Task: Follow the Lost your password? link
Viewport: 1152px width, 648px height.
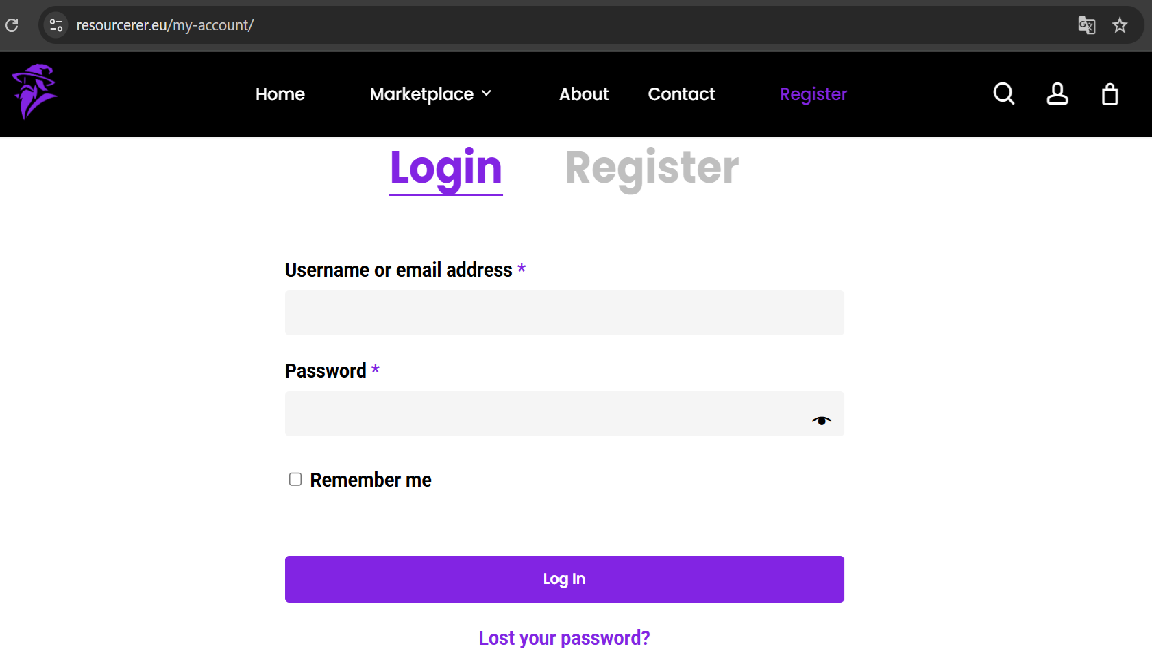Action: pyautogui.click(x=564, y=638)
